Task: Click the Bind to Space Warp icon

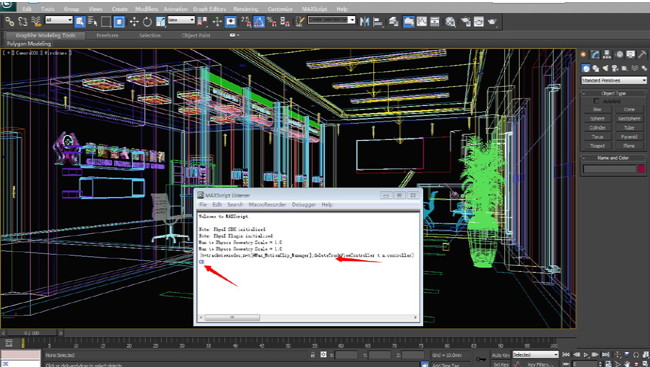Action: point(36,21)
